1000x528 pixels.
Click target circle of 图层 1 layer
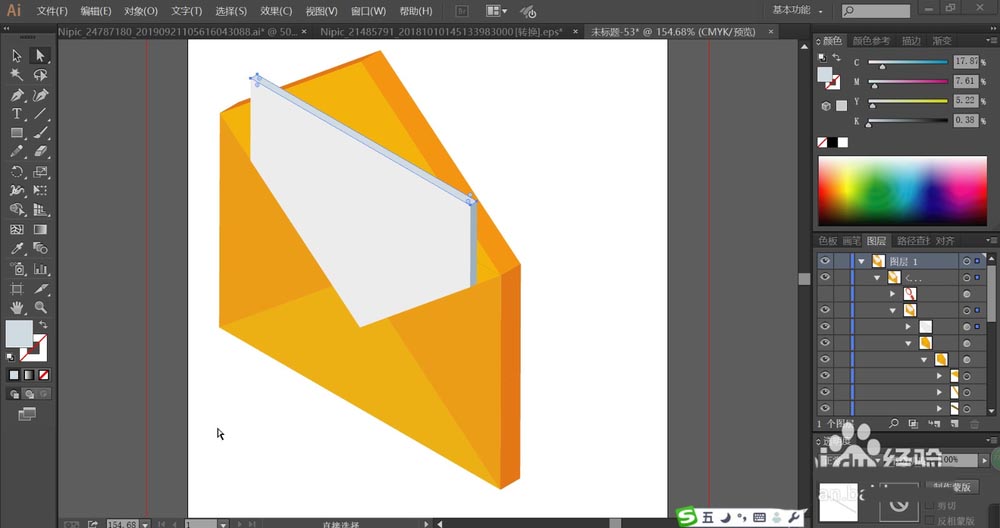[966, 261]
